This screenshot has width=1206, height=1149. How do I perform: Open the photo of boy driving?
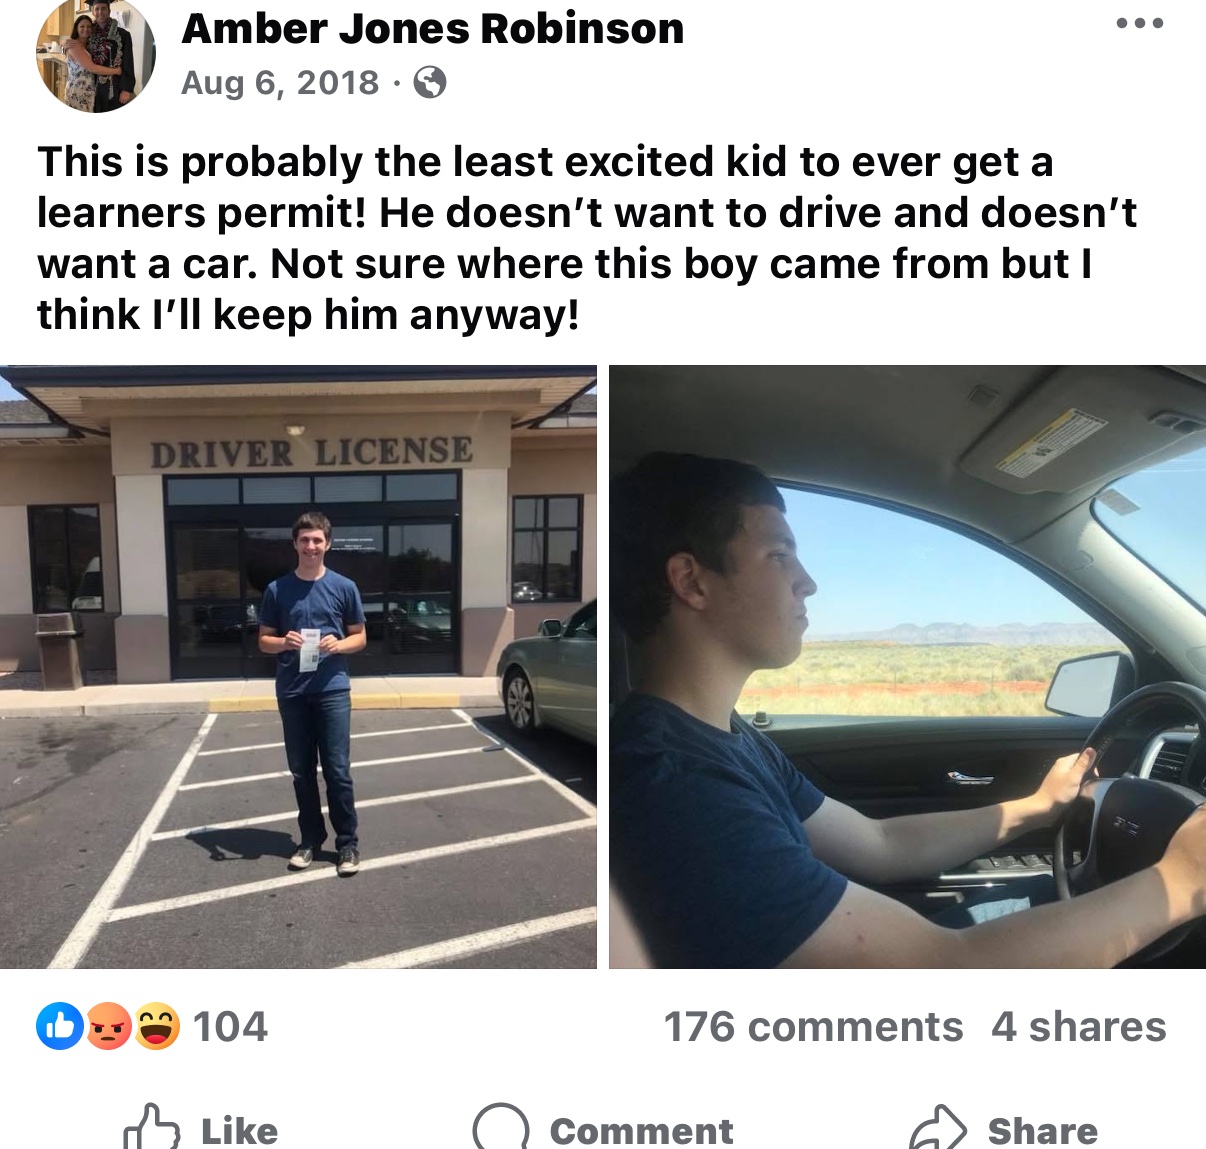(x=907, y=667)
